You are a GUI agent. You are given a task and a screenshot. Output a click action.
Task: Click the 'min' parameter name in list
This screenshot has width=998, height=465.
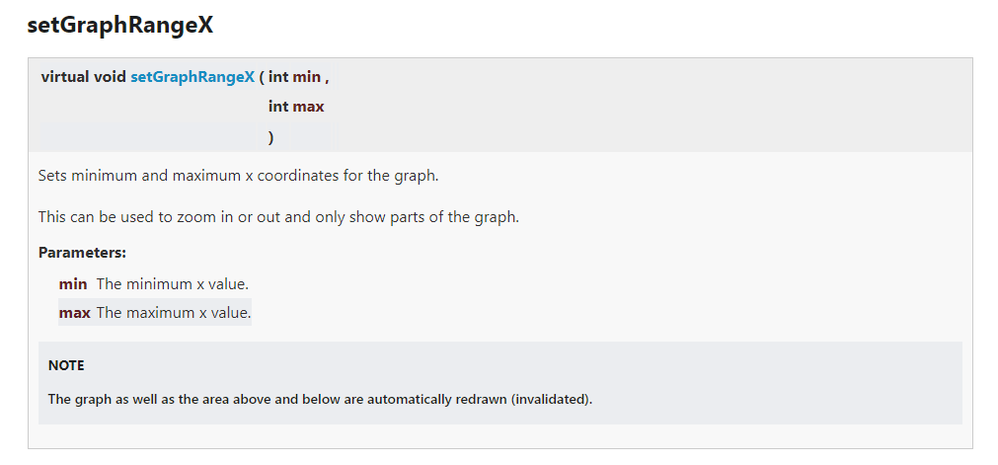73,284
